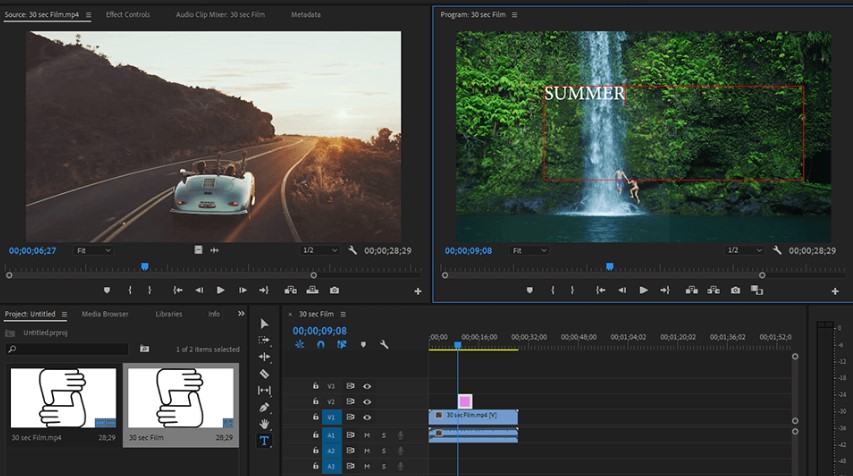Expand the Project panel overflow chevrons
Viewport: 853px width, 476px height.
click(241, 314)
